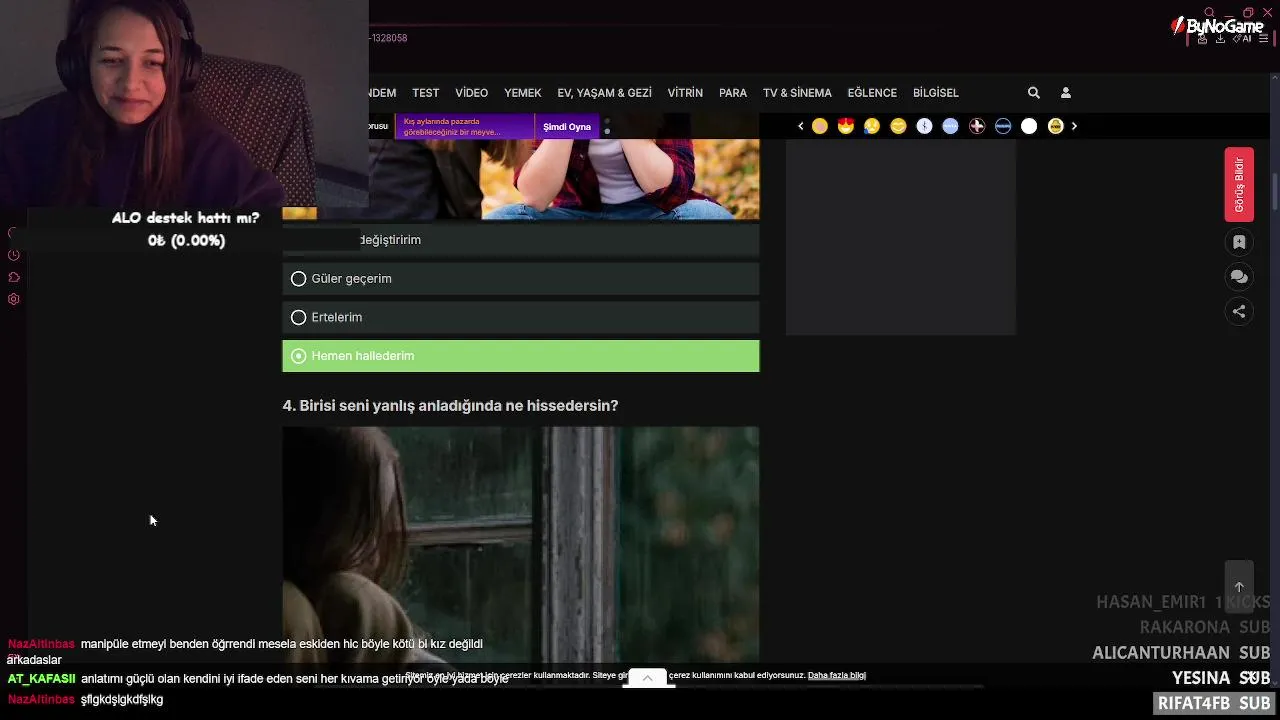Click the browser search magnifier in title bar
The image size is (1280, 720).
(x=1209, y=12)
